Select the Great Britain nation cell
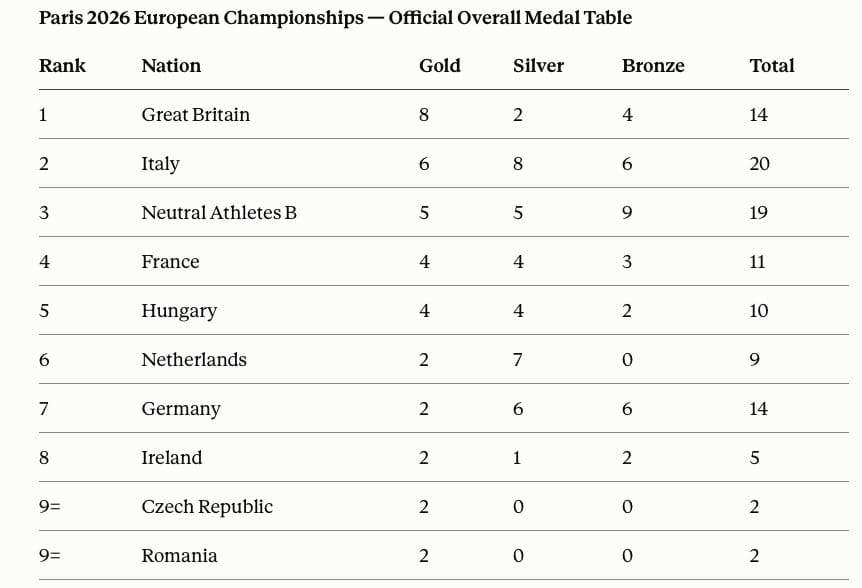This screenshot has height=588, width=862. (x=196, y=115)
